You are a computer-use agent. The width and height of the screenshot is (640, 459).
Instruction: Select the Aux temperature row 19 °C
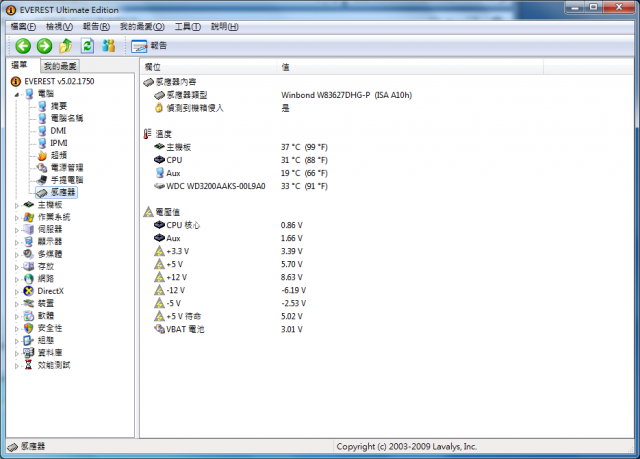tap(241, 173)
